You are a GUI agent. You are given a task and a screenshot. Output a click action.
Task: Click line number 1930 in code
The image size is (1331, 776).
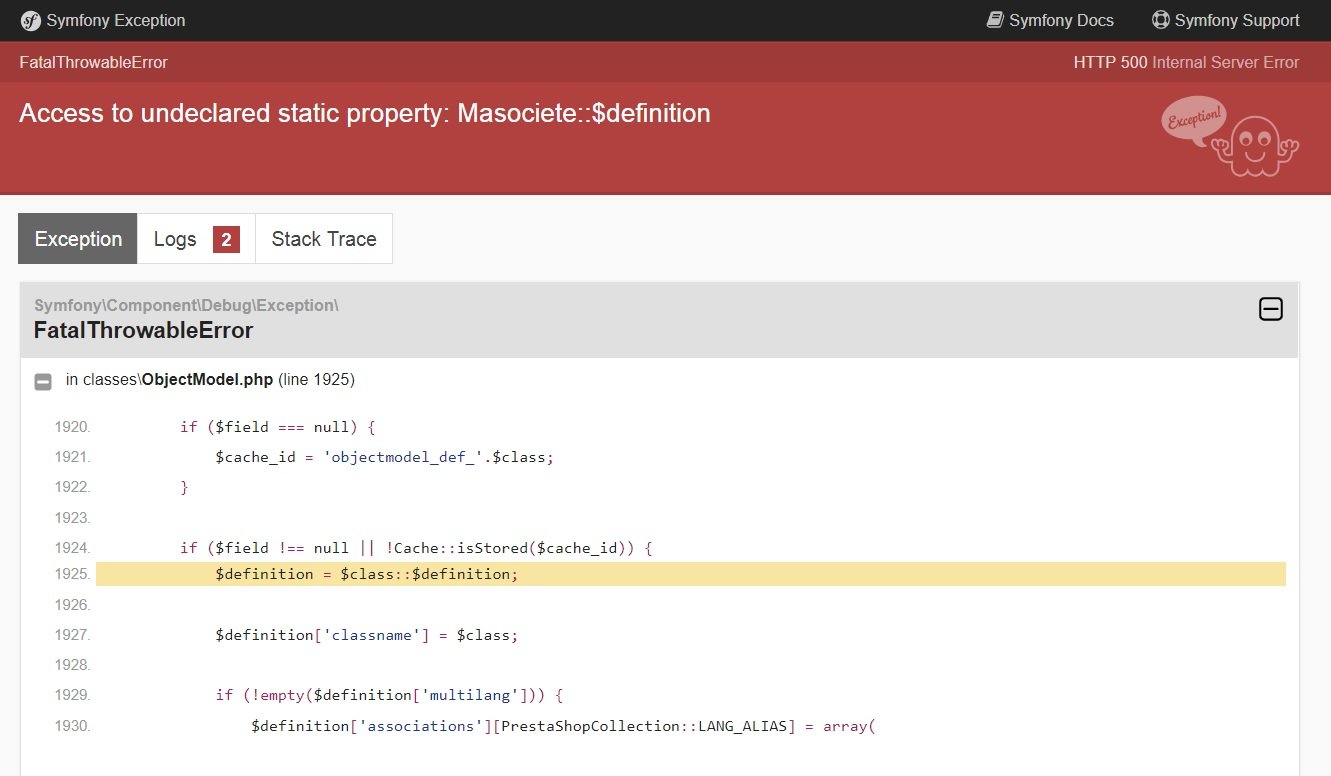[x=72, y=726]
